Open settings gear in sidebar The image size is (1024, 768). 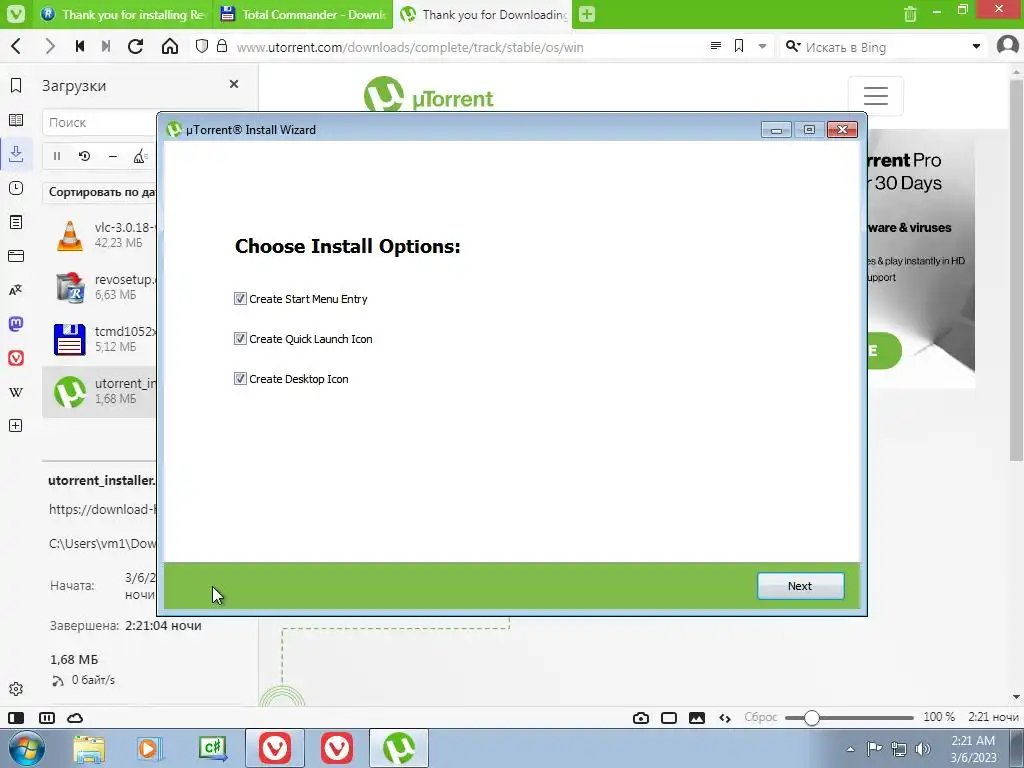tap(16, 689)
